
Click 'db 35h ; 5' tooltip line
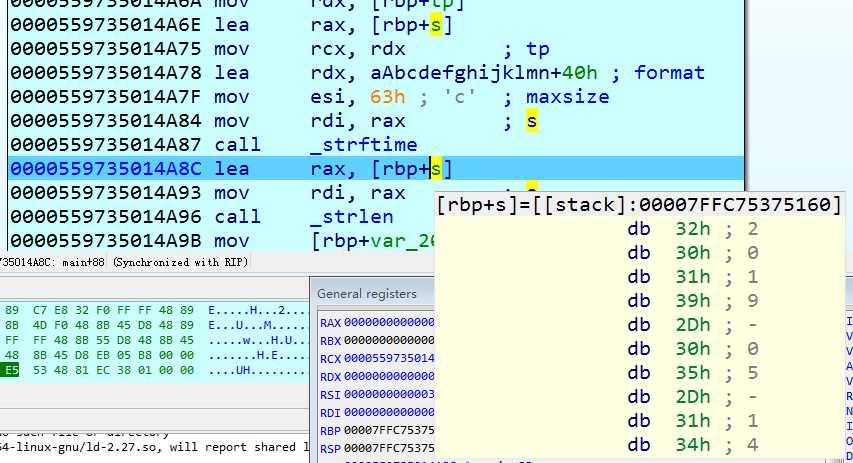click(x=693, y=373)
